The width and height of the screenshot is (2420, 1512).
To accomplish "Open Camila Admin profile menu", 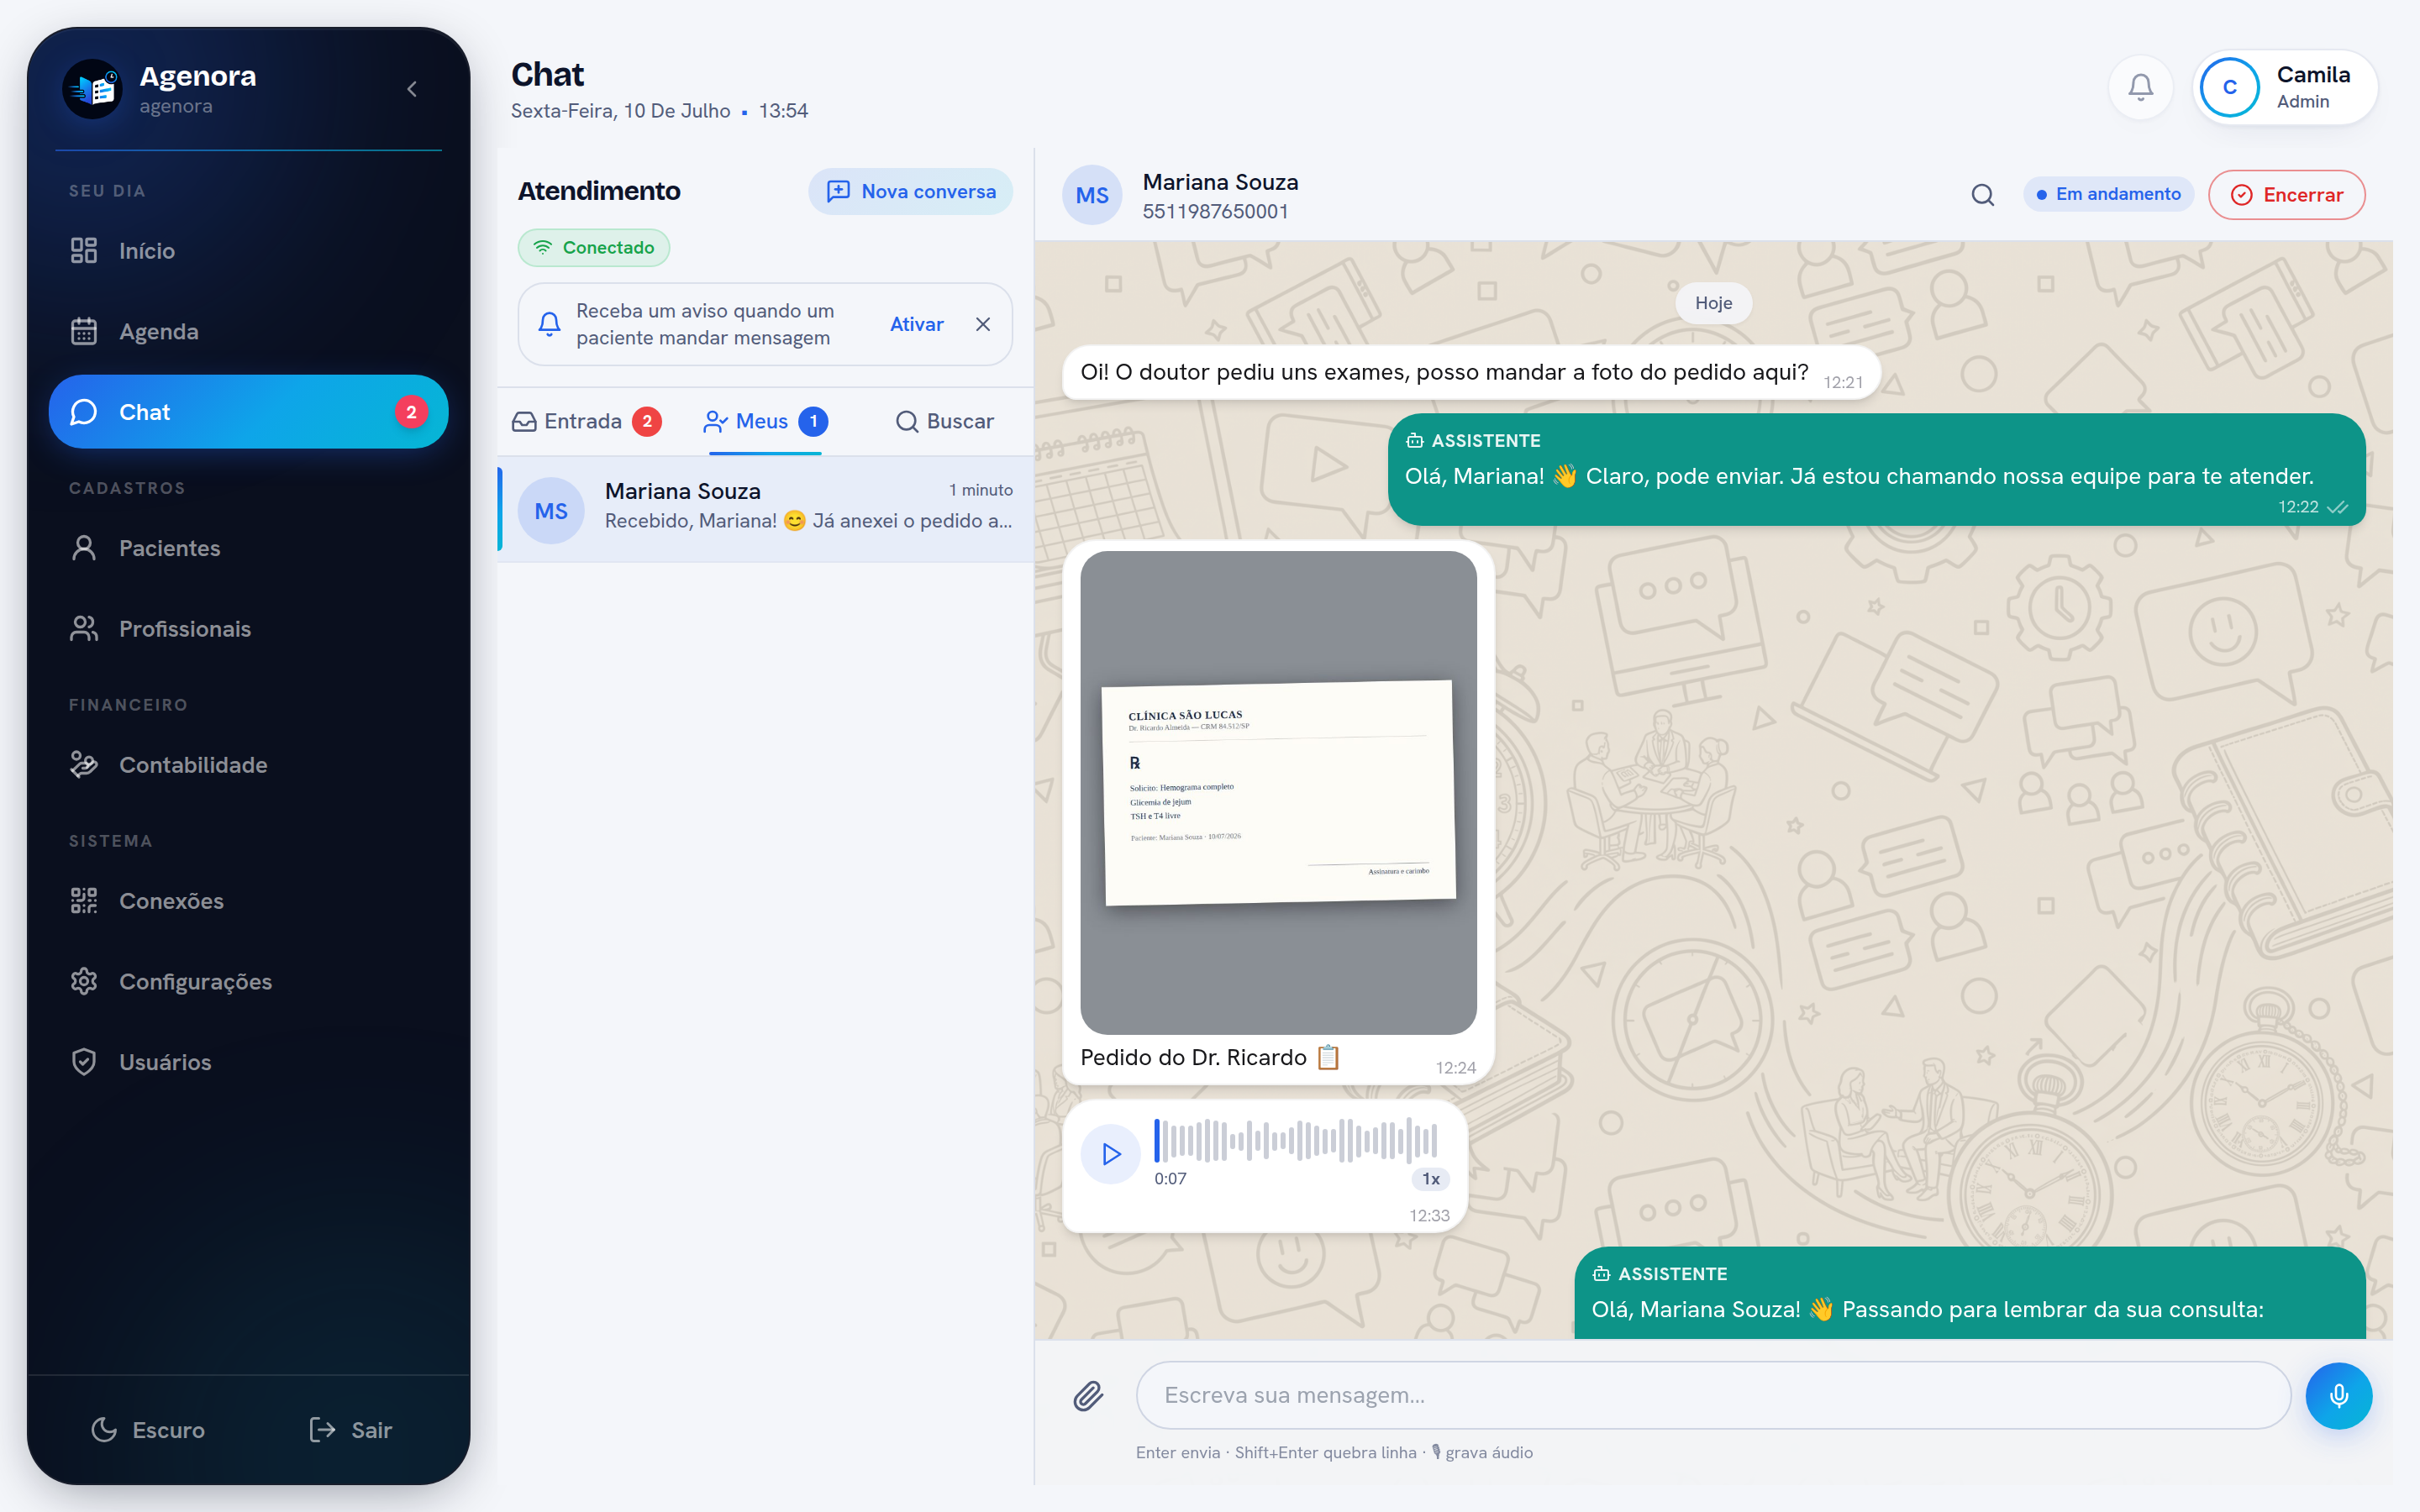I will click(x=2285, y=88).
